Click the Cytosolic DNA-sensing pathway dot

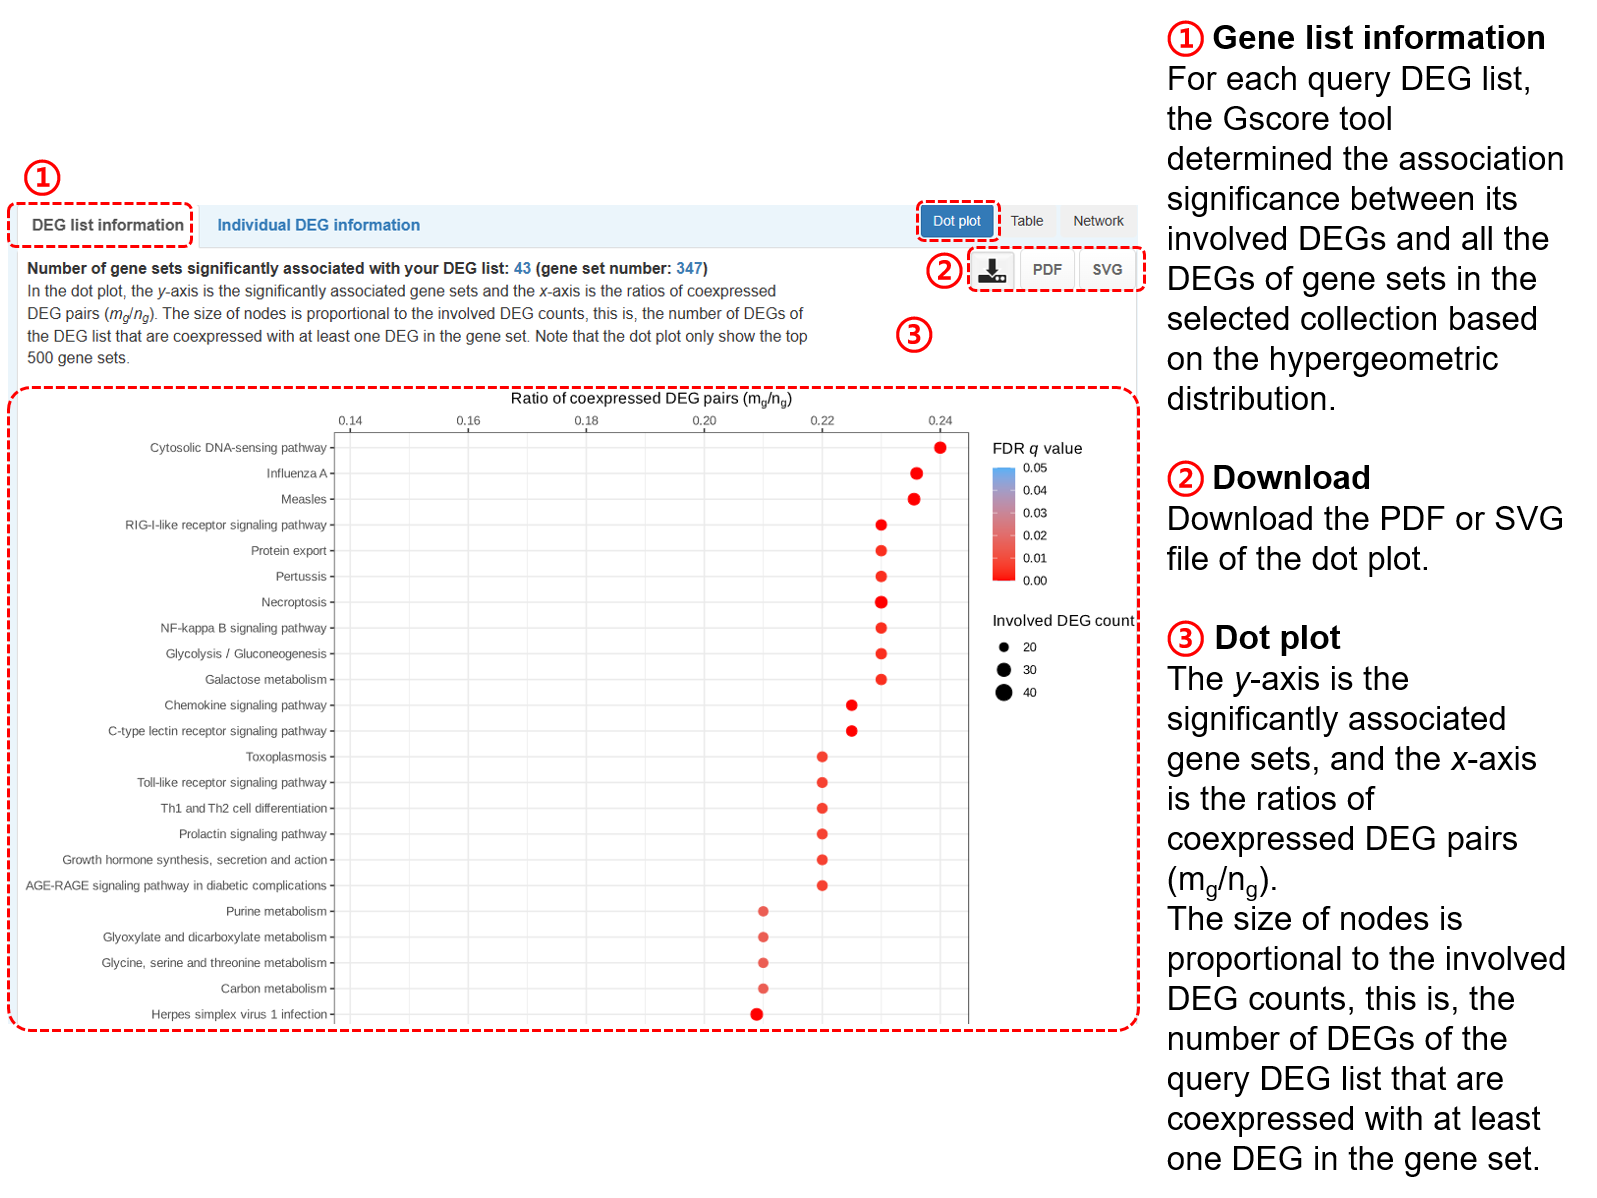940,448
